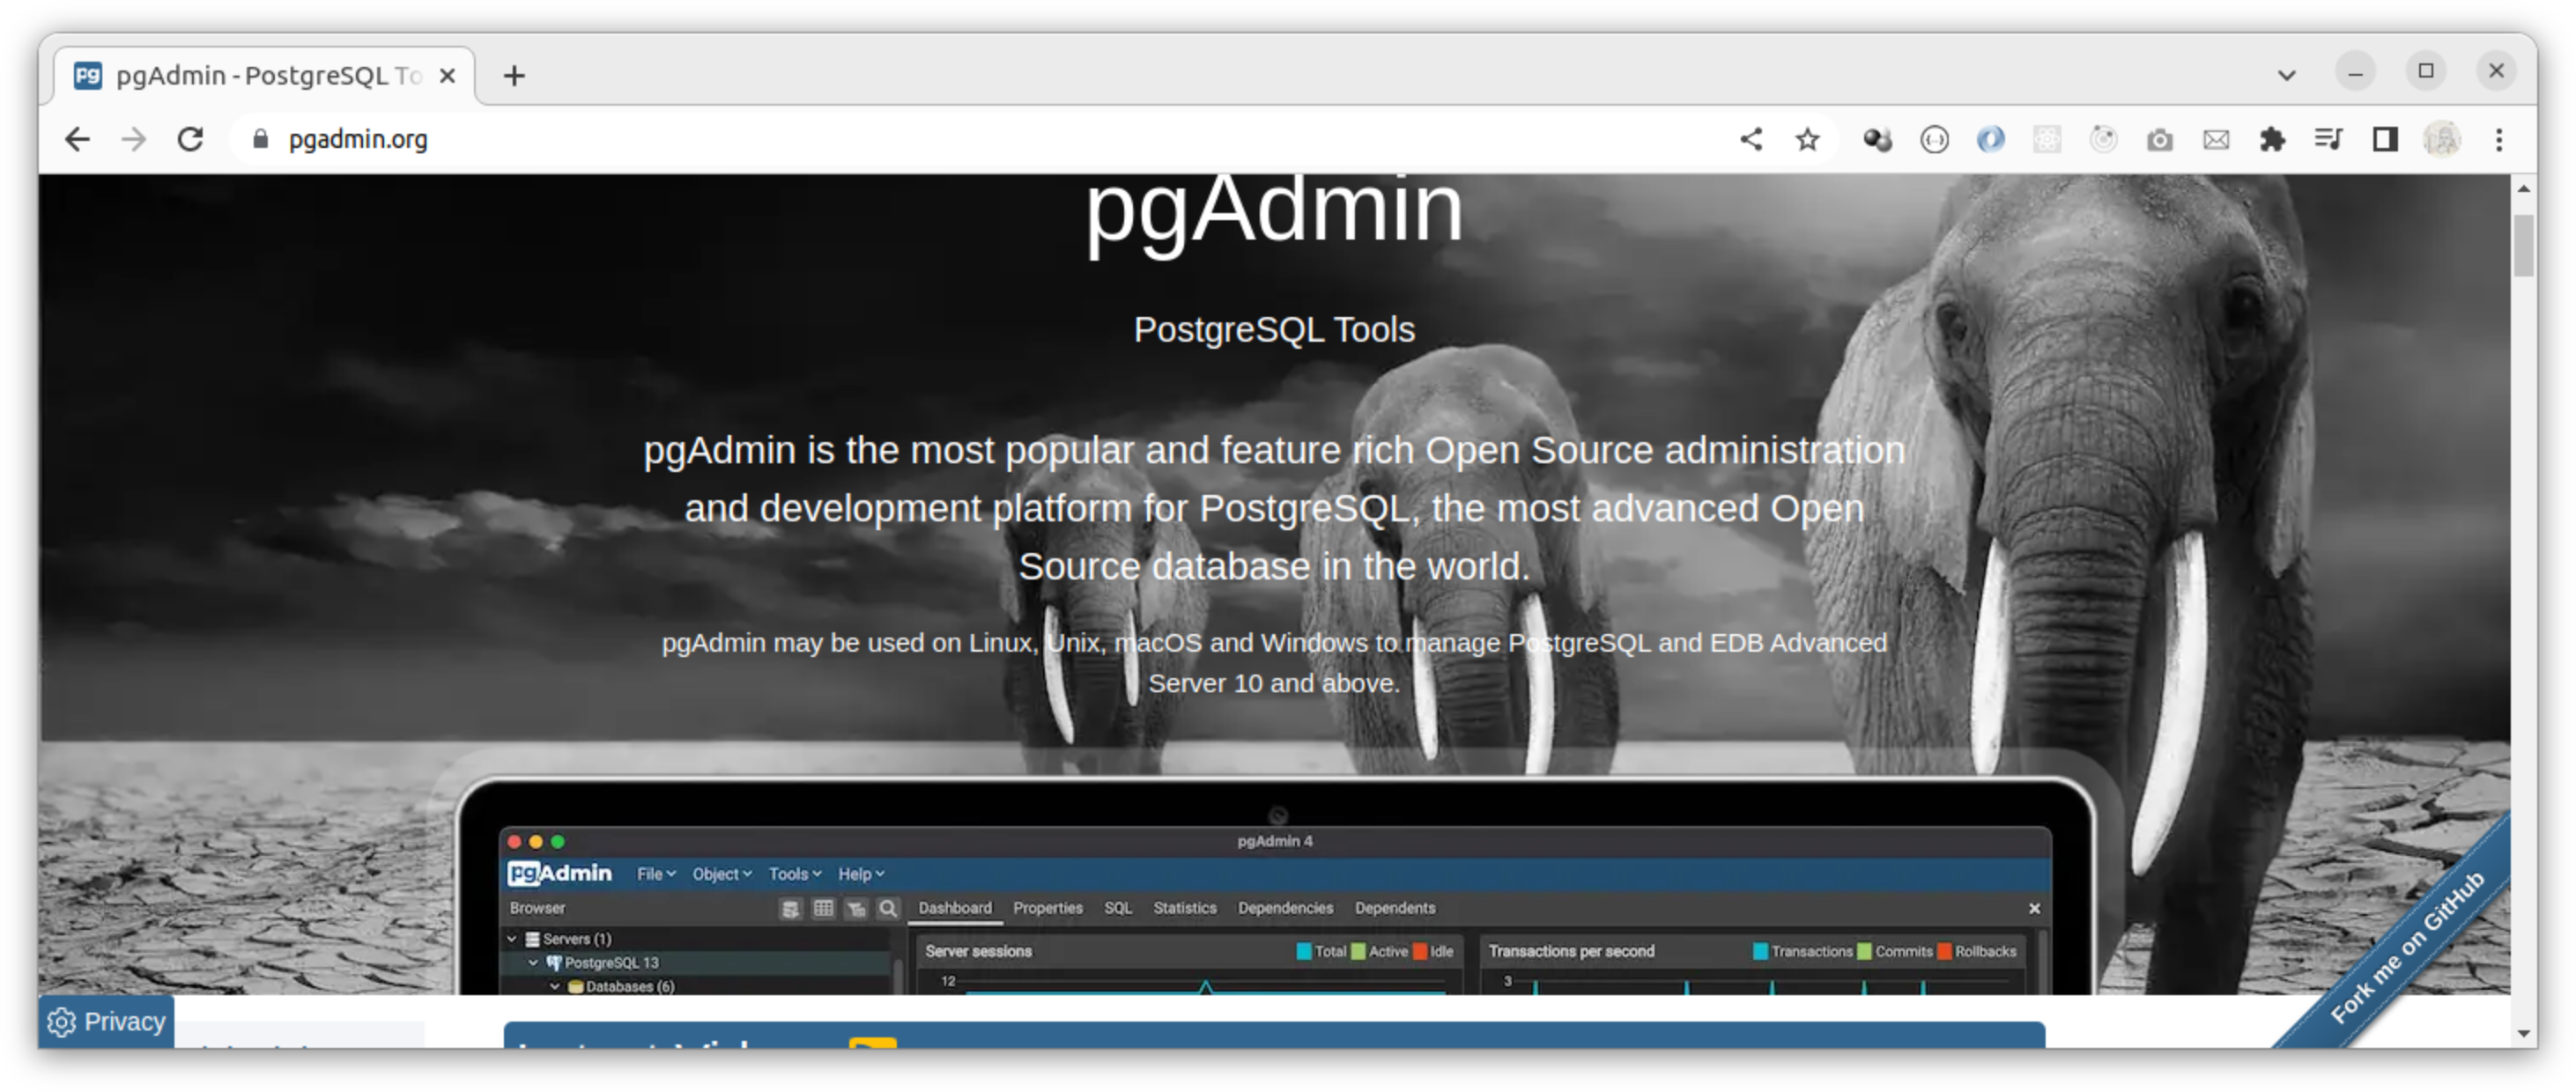Viewport: 2576px width, 1092px height.
Task: Click the filter icon in the Browser panel
Action: [x=857, y=908]
